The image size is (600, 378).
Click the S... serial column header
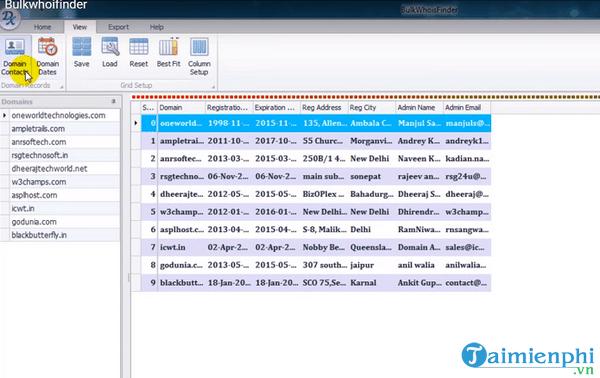149,108
